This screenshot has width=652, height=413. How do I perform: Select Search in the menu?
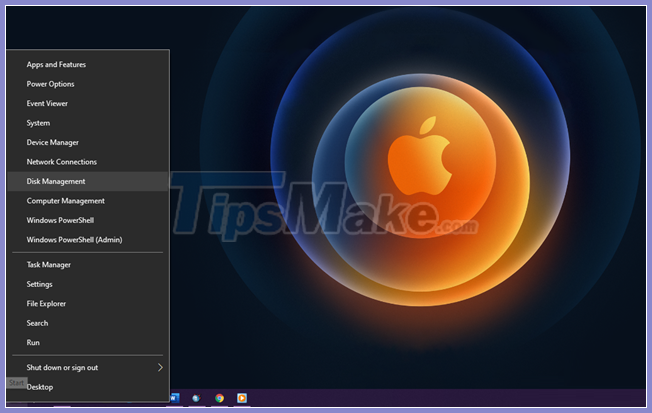click(x=87, y=323)
